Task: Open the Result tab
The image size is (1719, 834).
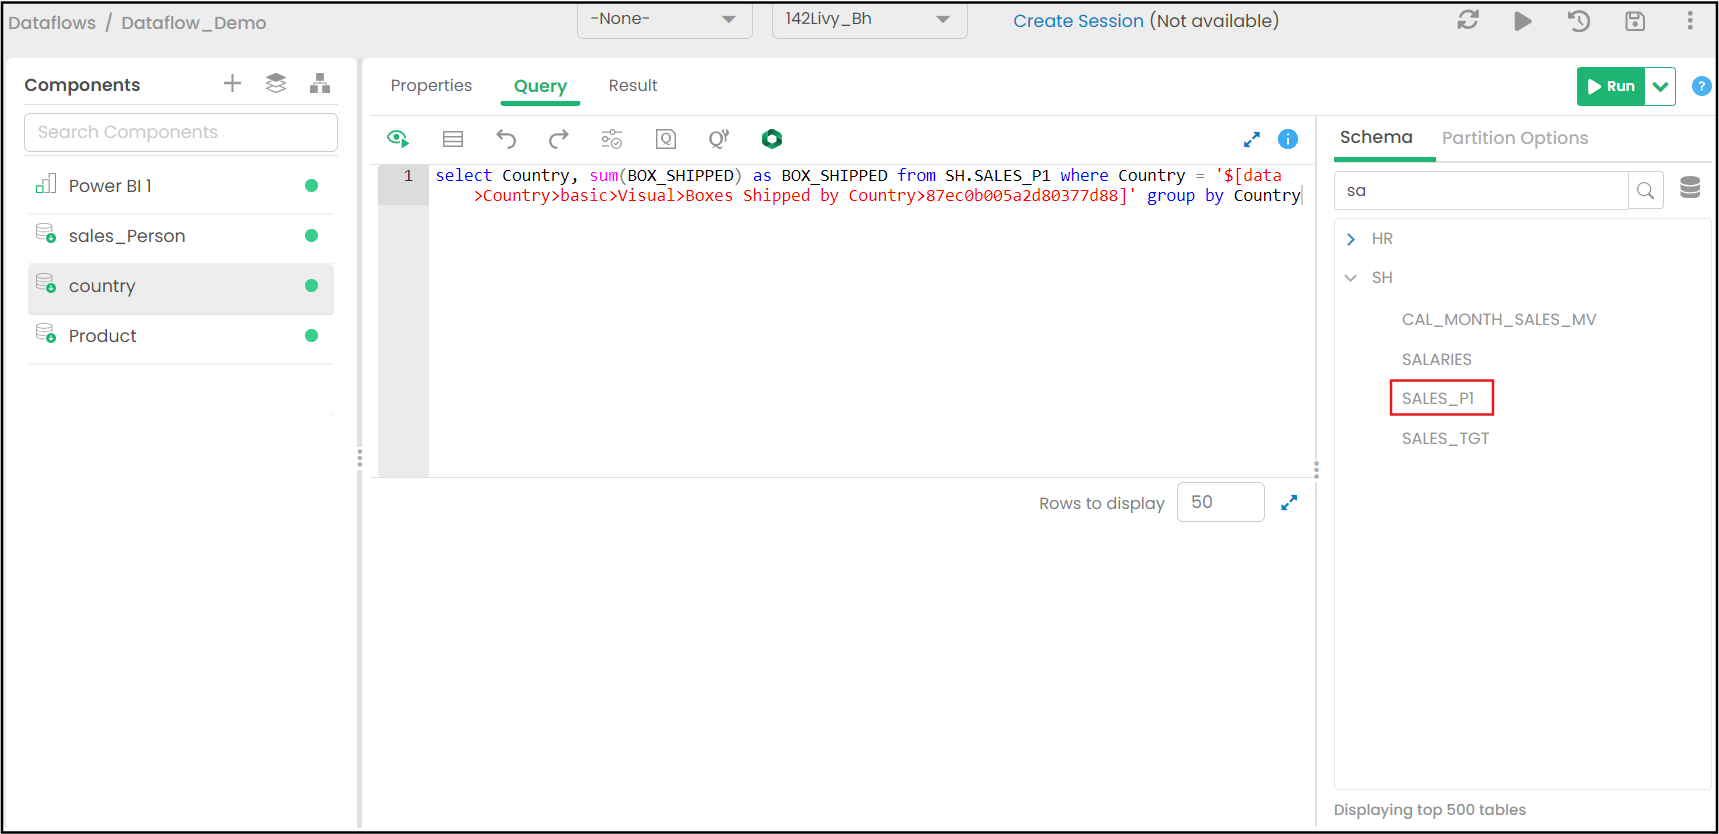Action: coord(633,86)
